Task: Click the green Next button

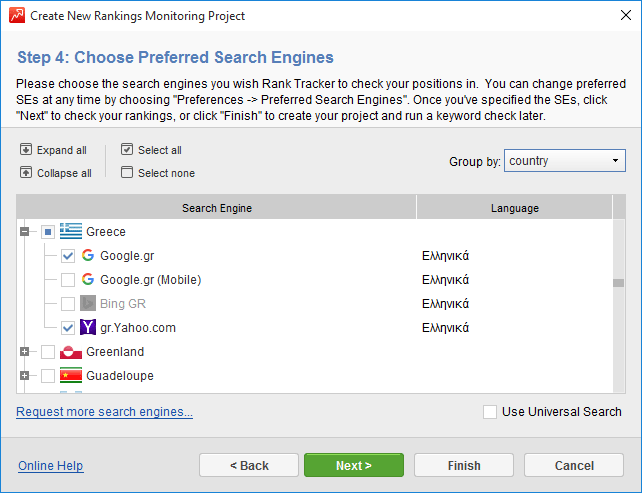Action: click(354, 466)
